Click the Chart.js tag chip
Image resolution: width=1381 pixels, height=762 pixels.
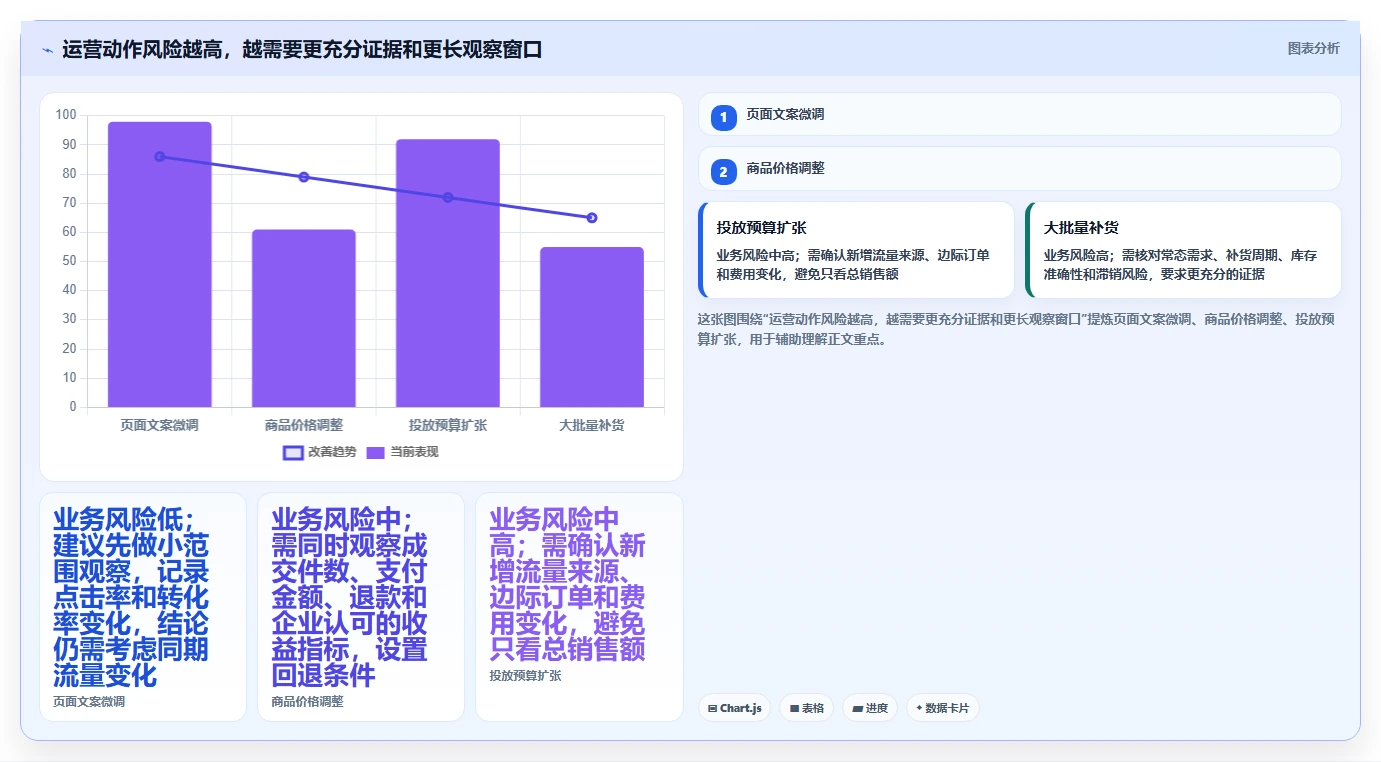click(x=734, y=708)
